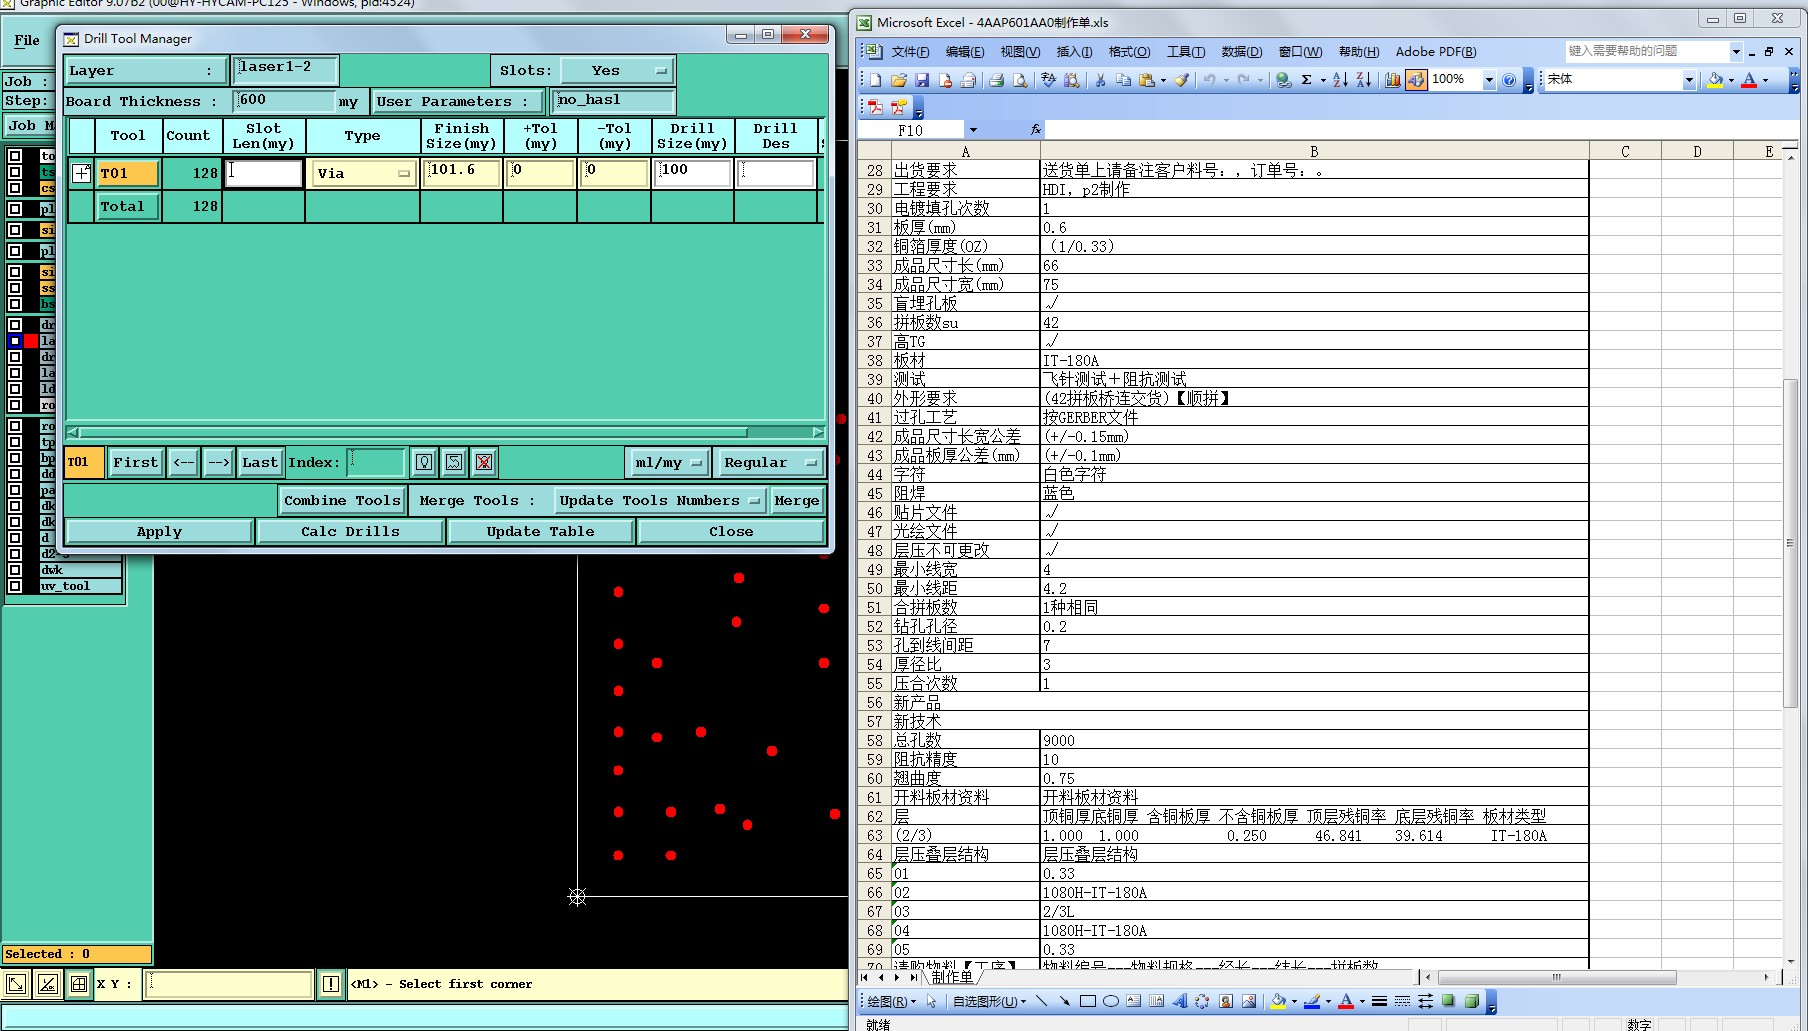Viewport: 1808px width, 1031px height.
Task: Select the Line drawing tool in Excel
Action: pos(1041,1001)
